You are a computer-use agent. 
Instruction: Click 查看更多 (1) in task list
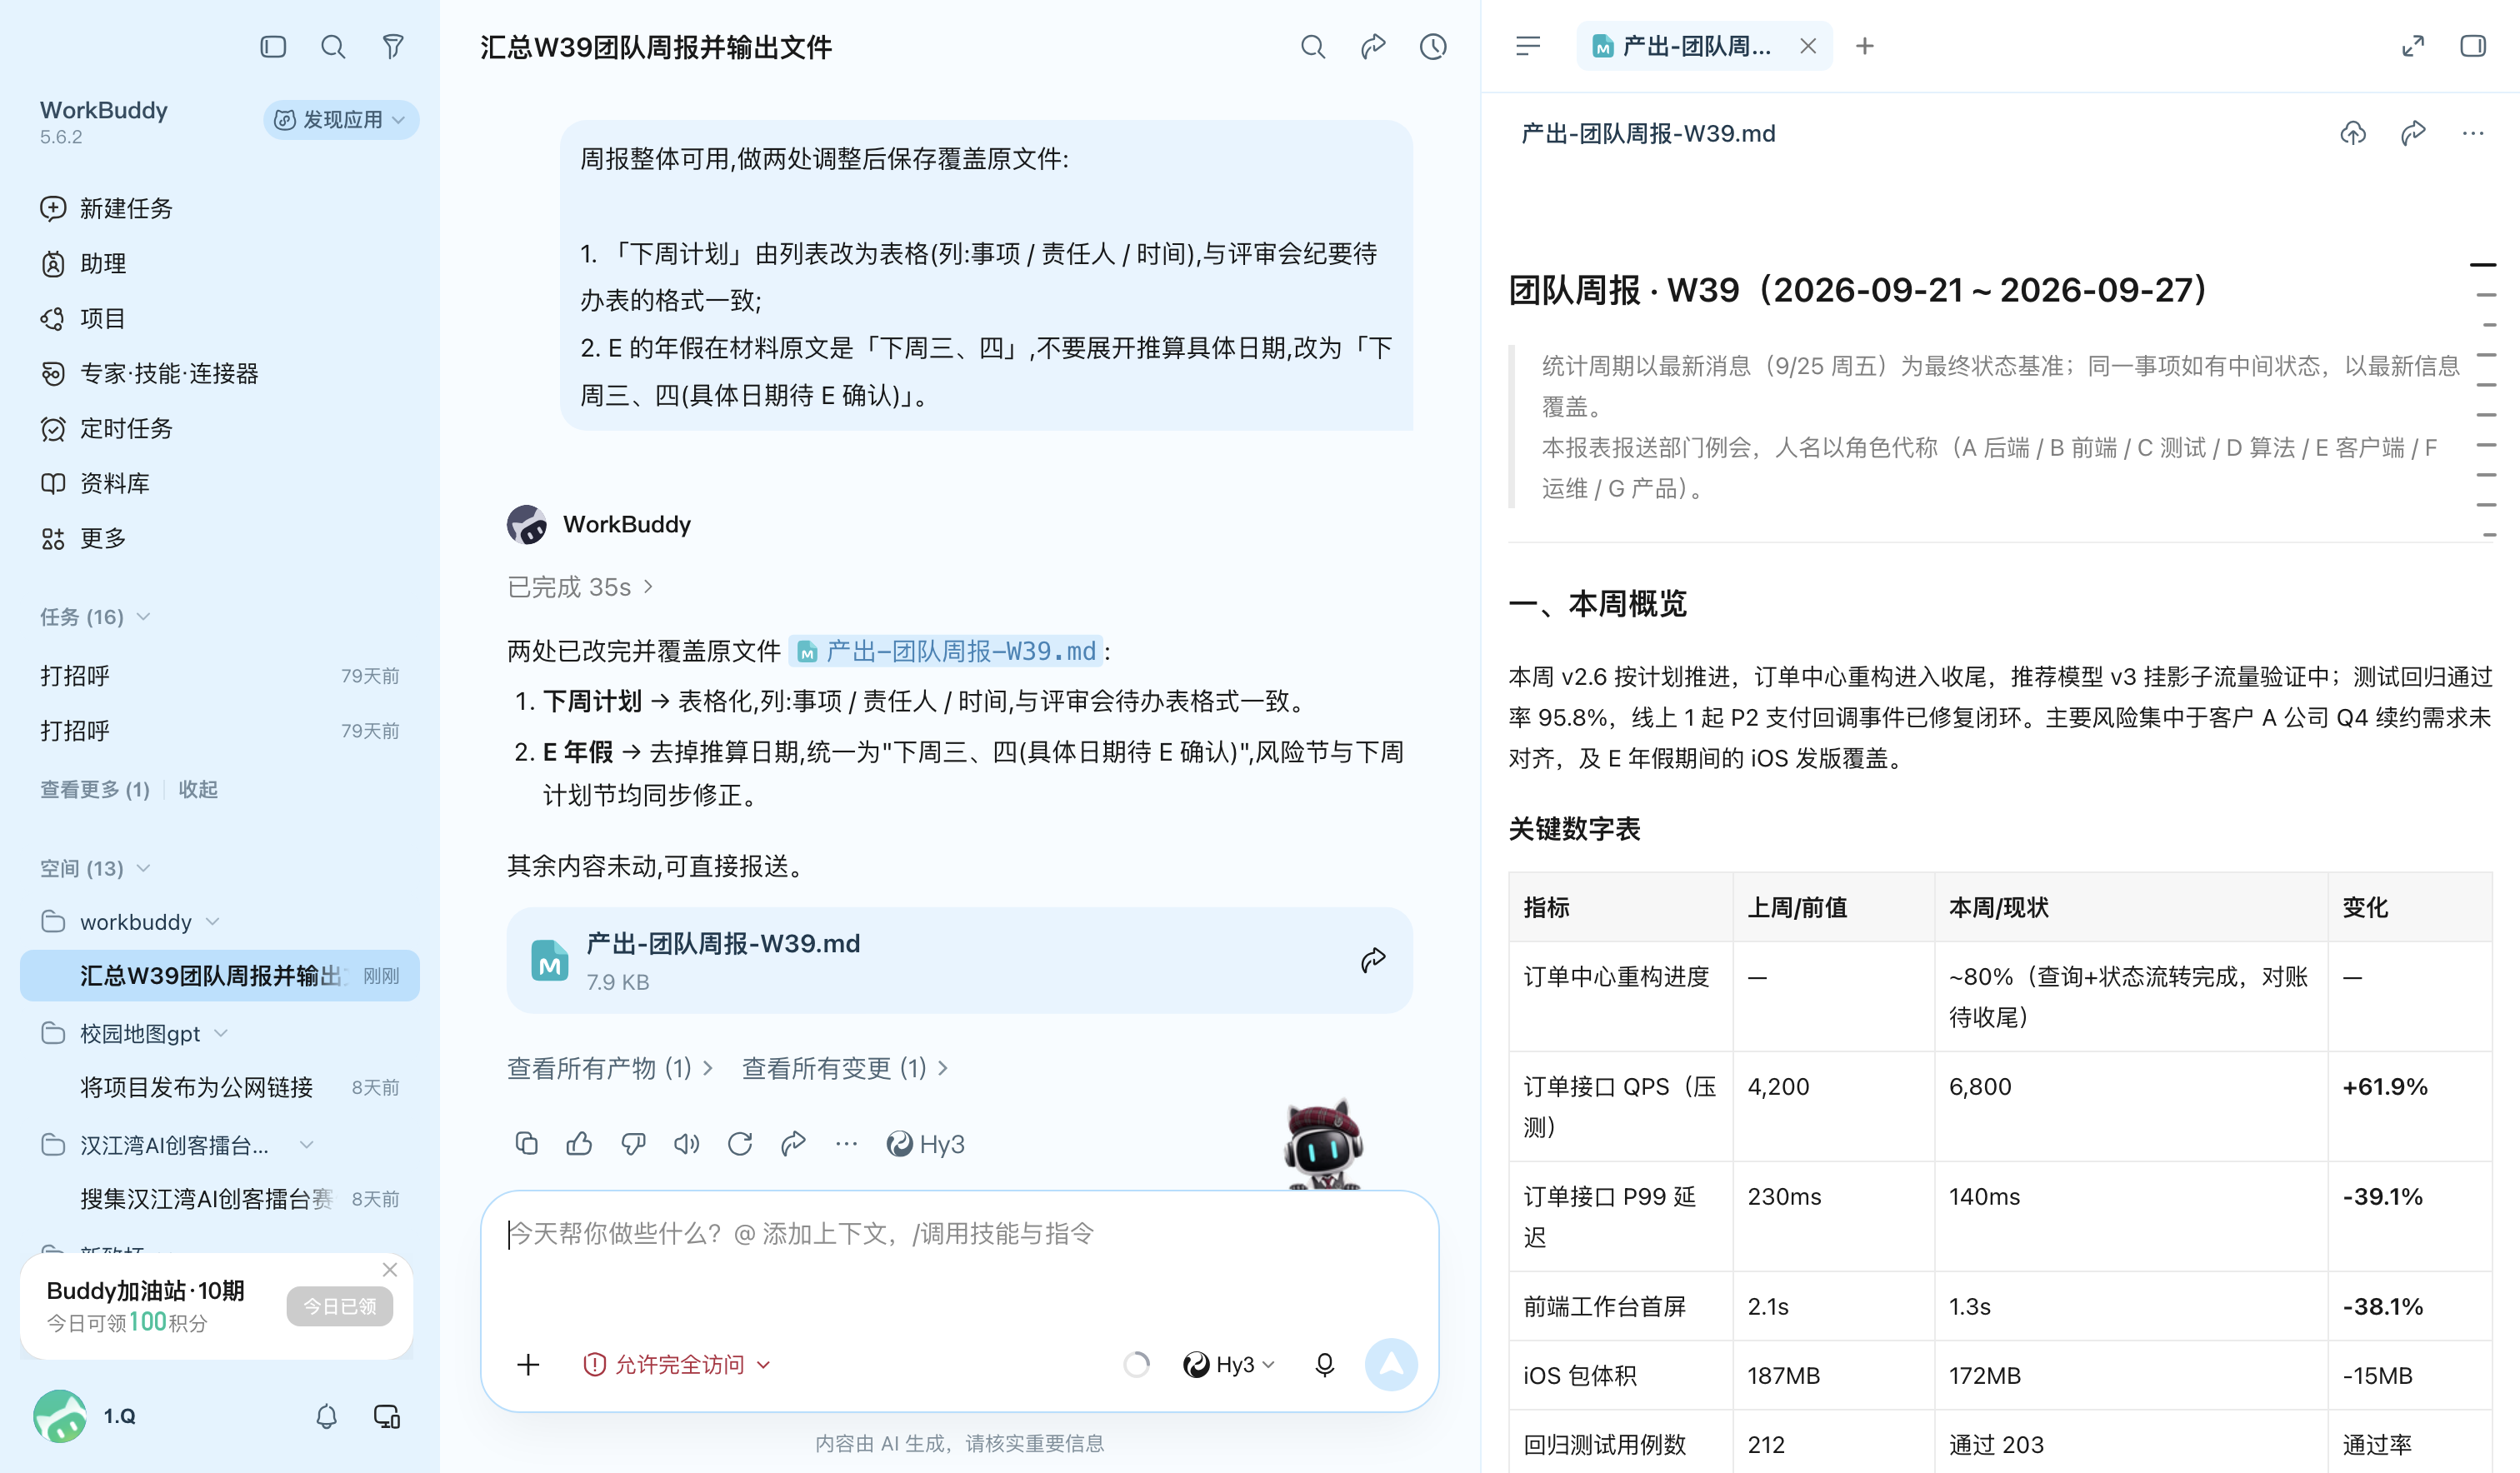(x=95, y=789)
